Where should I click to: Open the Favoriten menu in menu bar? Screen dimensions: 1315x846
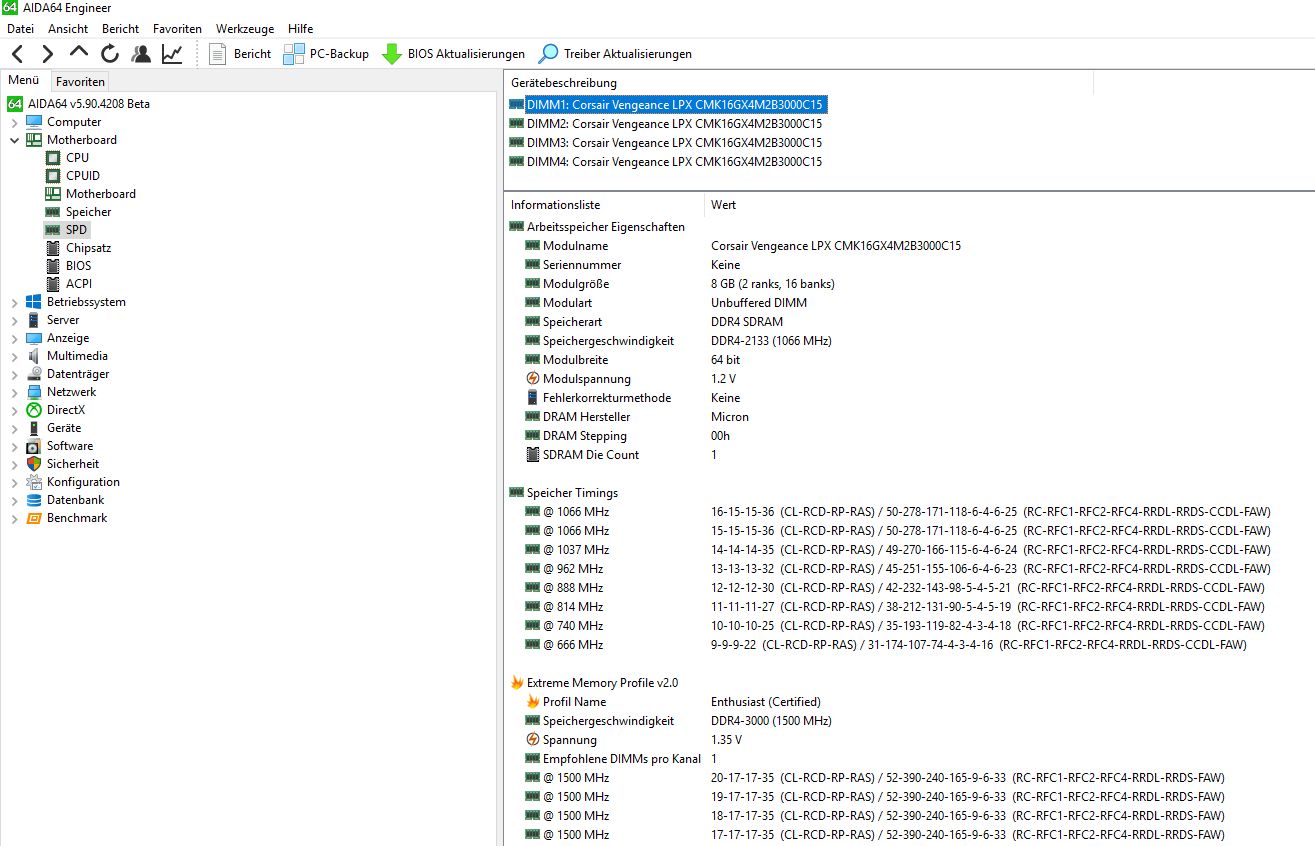[x=177, y=29]
